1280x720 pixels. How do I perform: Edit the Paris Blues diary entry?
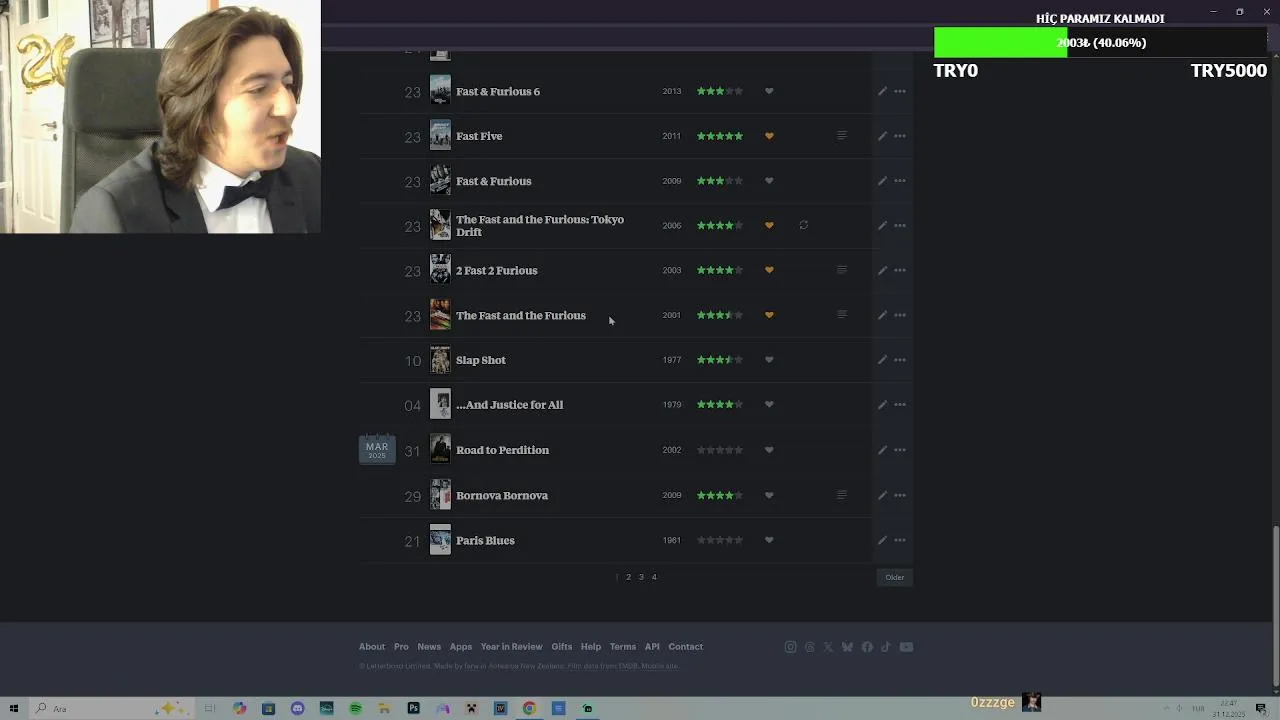tap(882, 540)
